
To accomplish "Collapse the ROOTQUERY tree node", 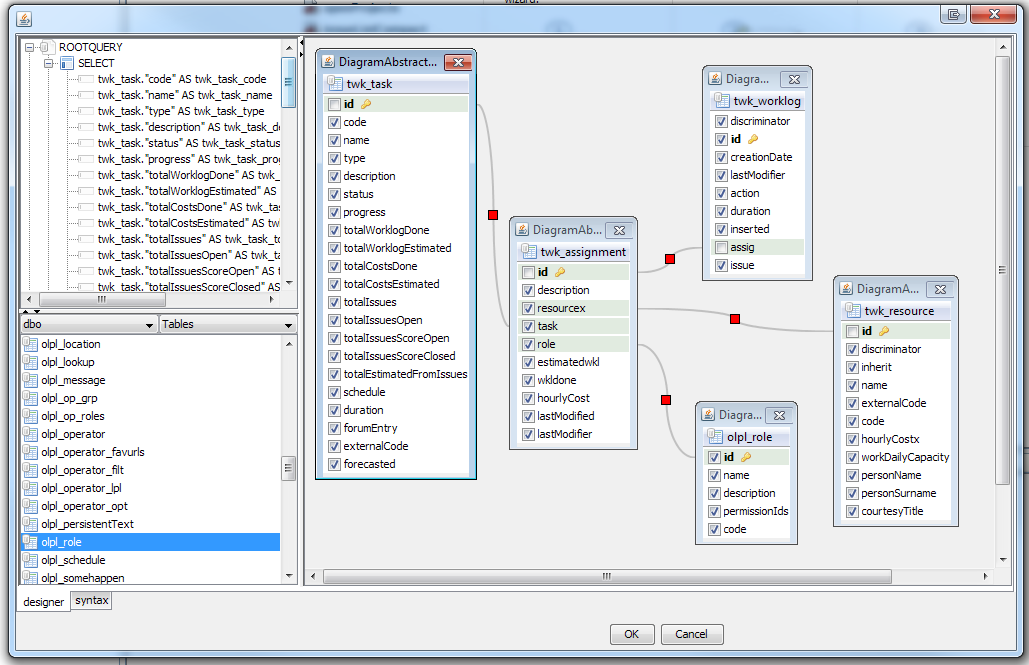I will coord(30,47).
